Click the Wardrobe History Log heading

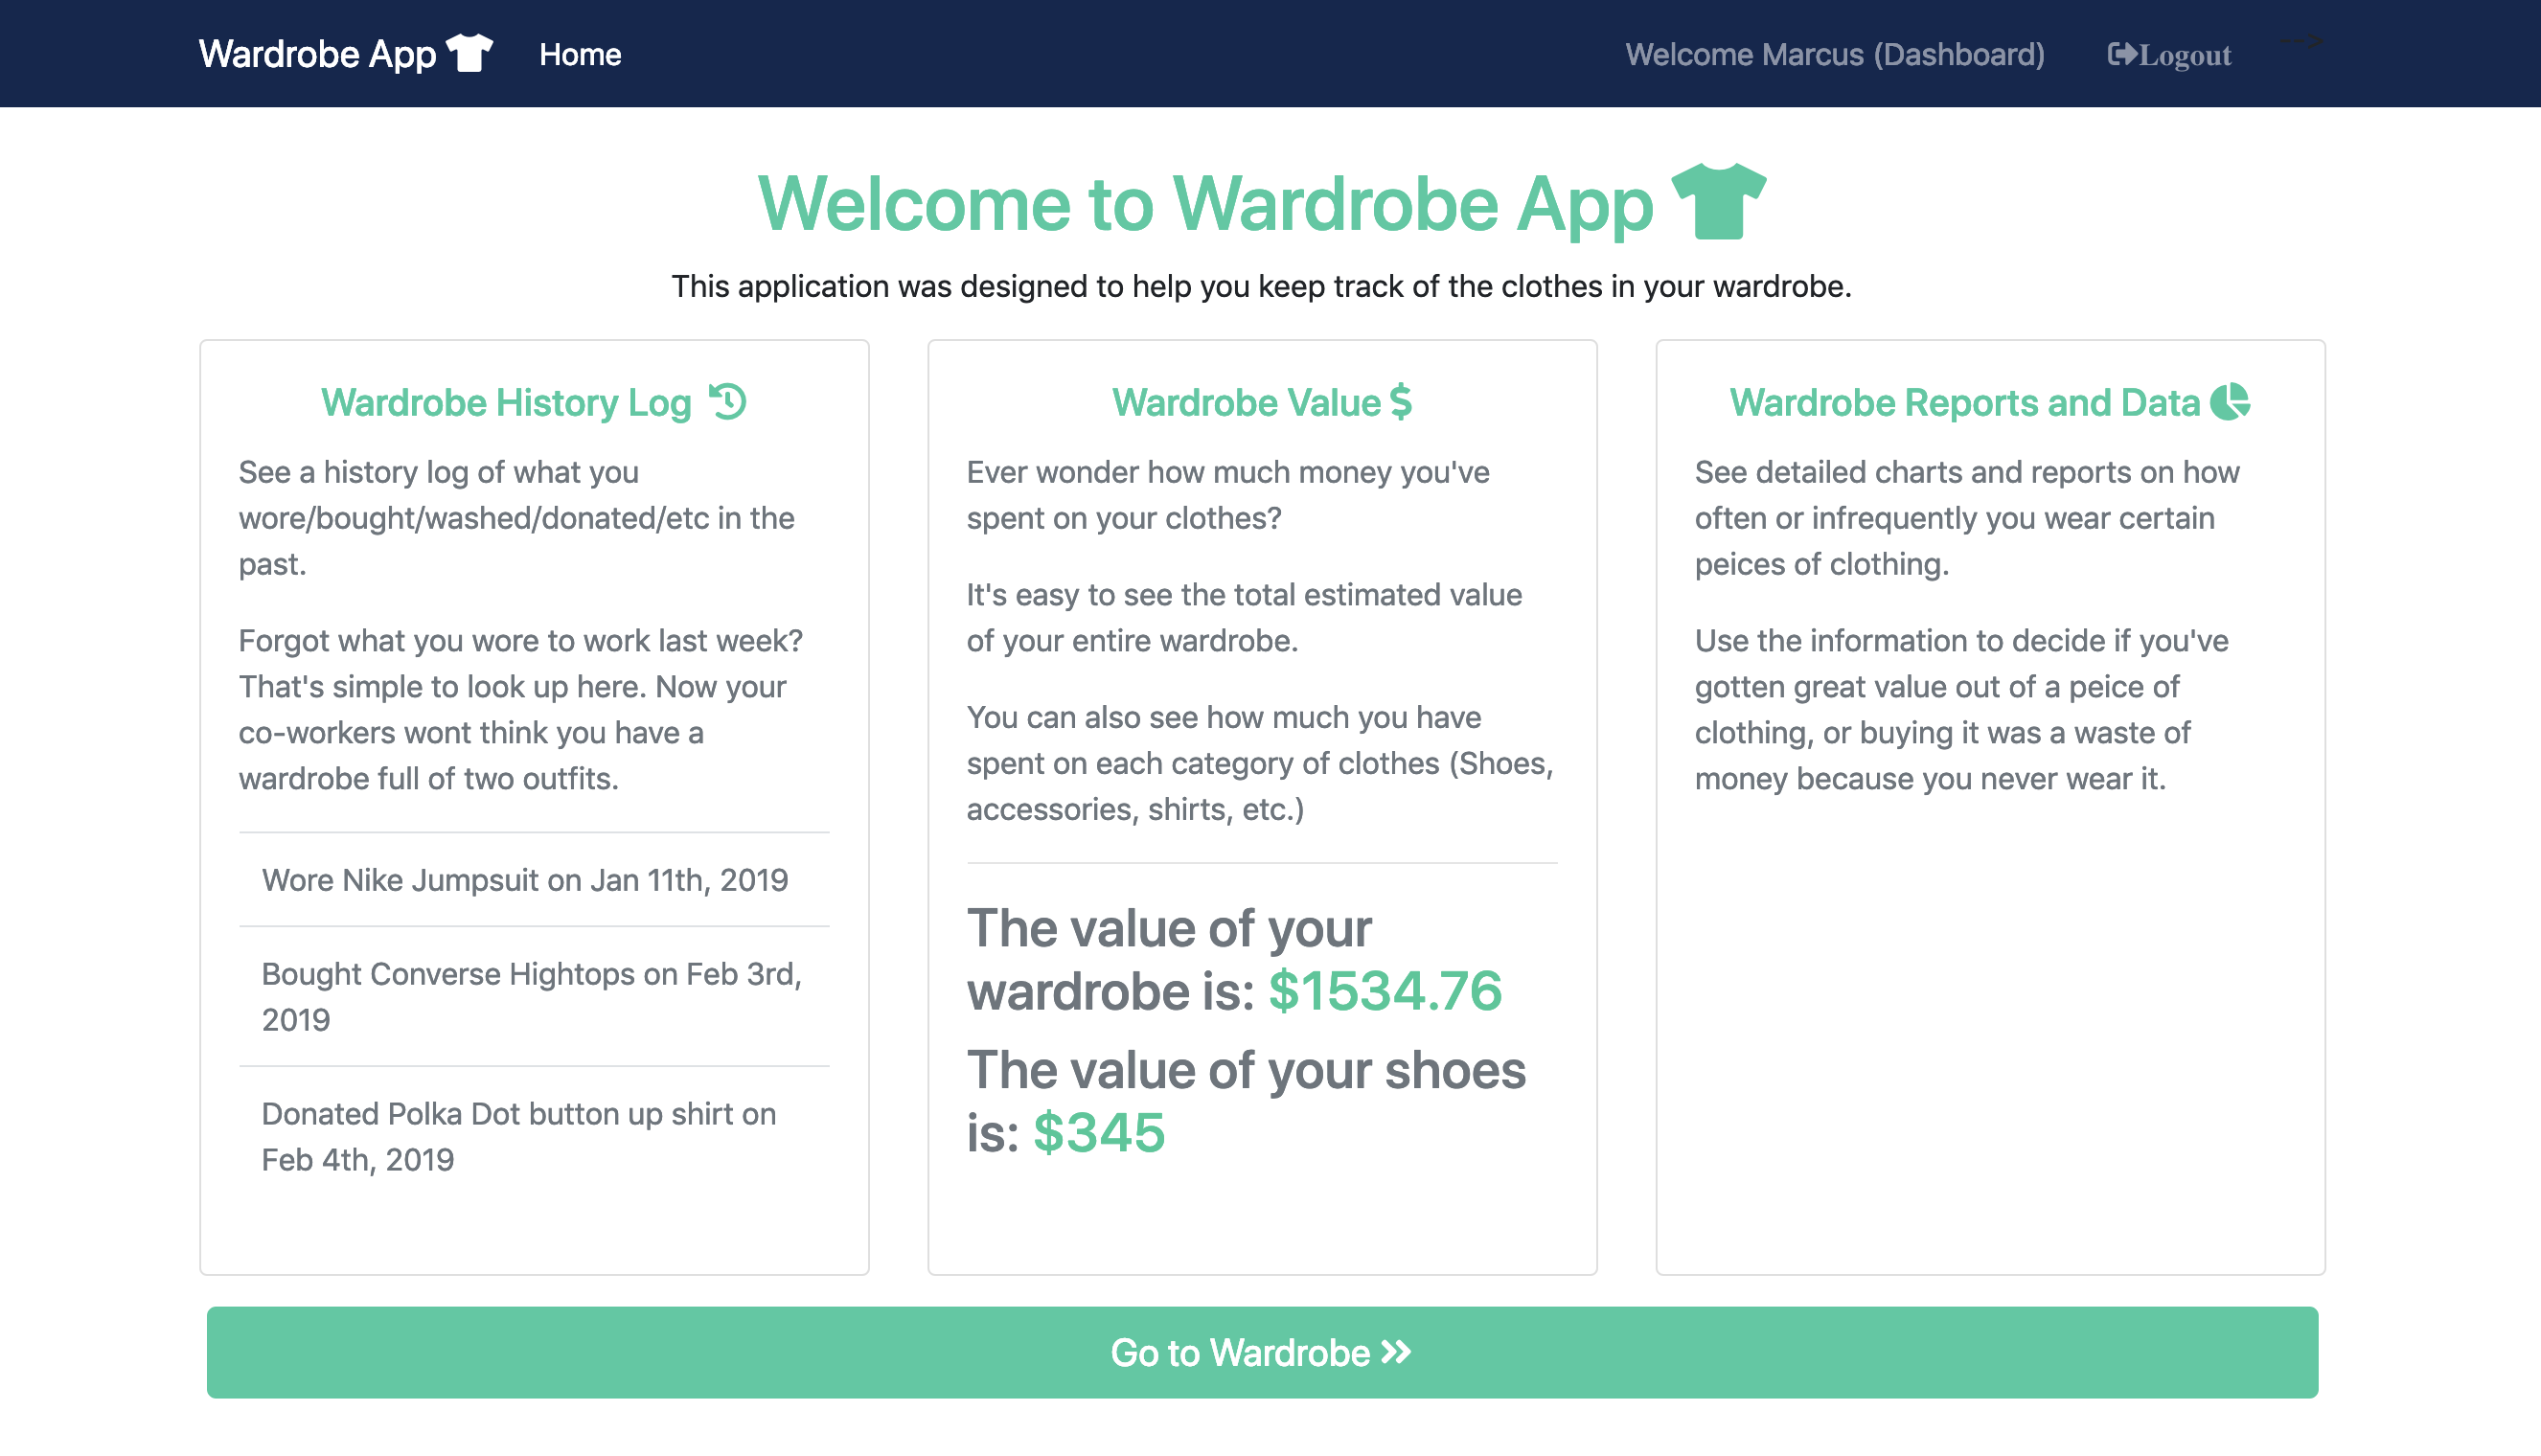(506, 402)
